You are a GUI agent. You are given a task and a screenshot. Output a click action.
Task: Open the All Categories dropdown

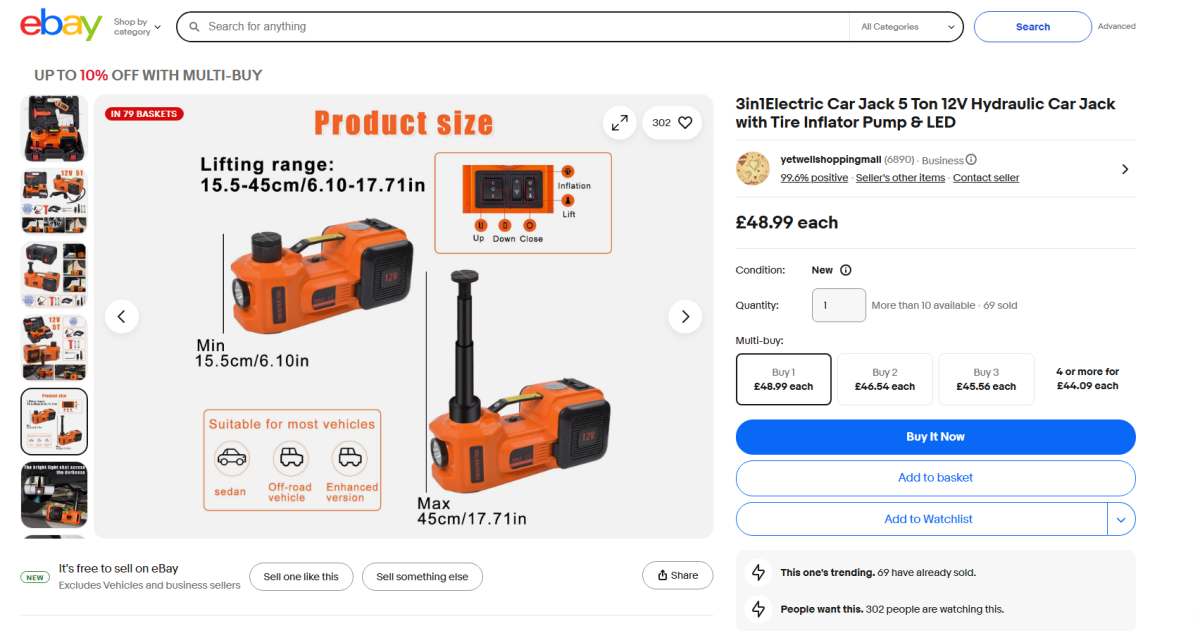tap(905, 27)
